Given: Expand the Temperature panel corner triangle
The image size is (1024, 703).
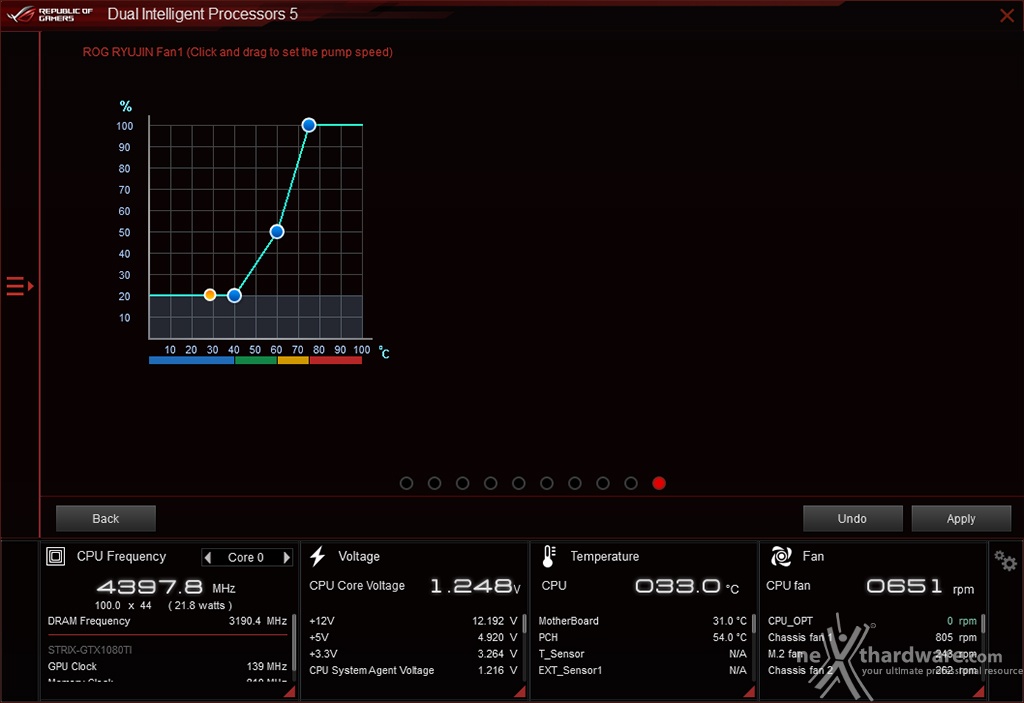Looking at the screenshot, I should [x=749, y=691].
